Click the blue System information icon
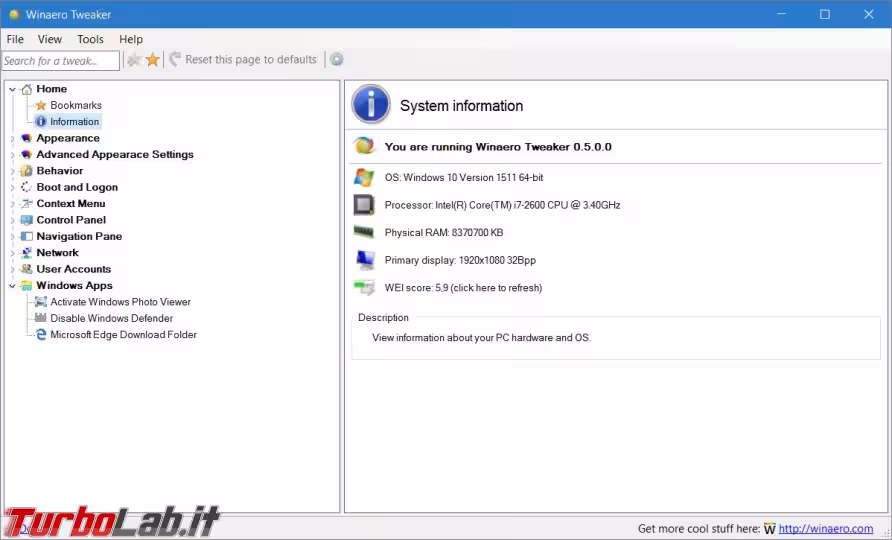This screenshot has width=892, height=540. coord(371,105)
